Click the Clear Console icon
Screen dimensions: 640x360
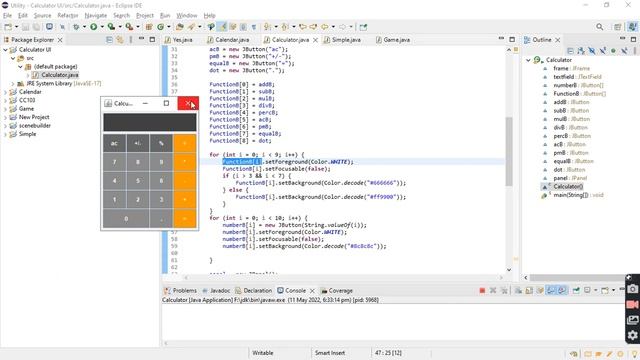click(518, 291)
